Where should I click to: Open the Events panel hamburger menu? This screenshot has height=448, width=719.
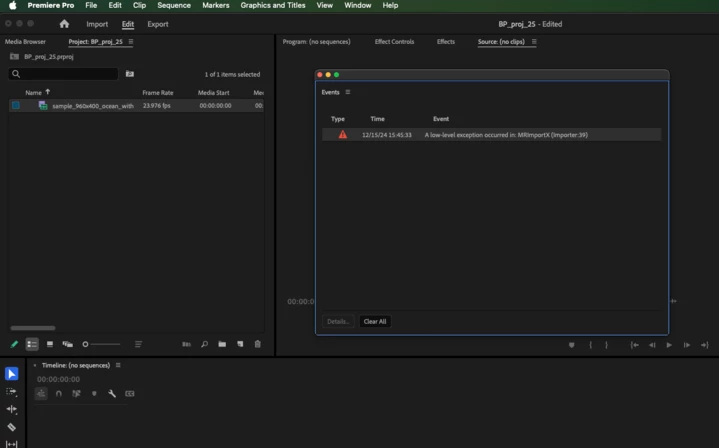(348, 92)
